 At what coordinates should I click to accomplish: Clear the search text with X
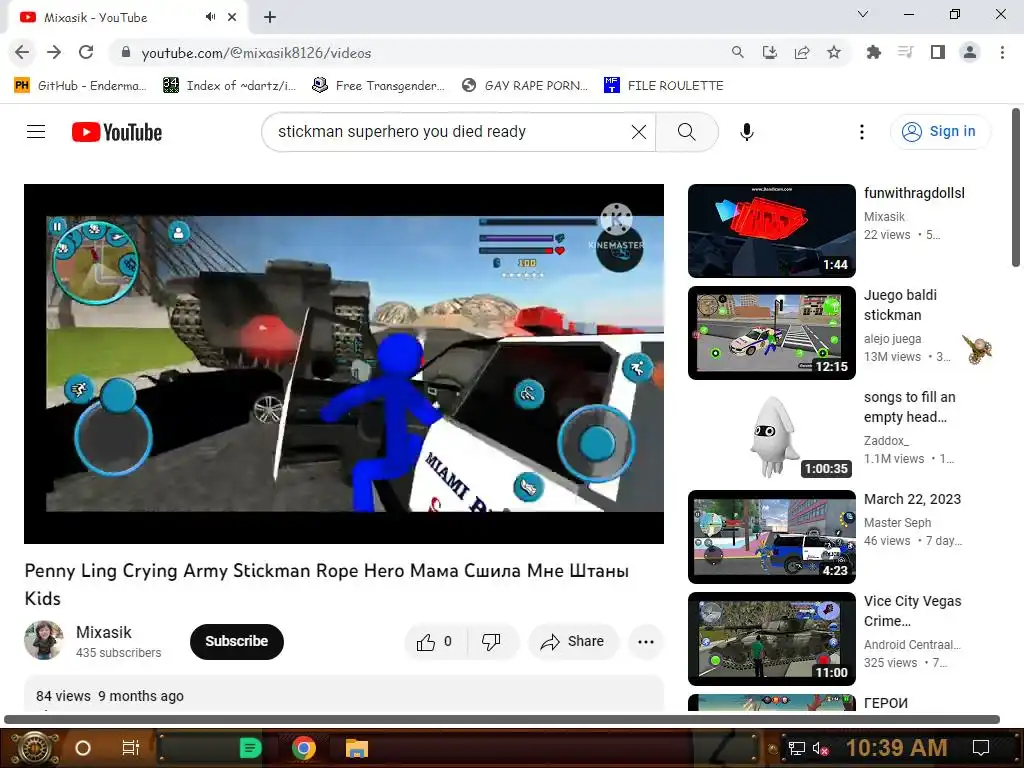click(x=639, y=132)
